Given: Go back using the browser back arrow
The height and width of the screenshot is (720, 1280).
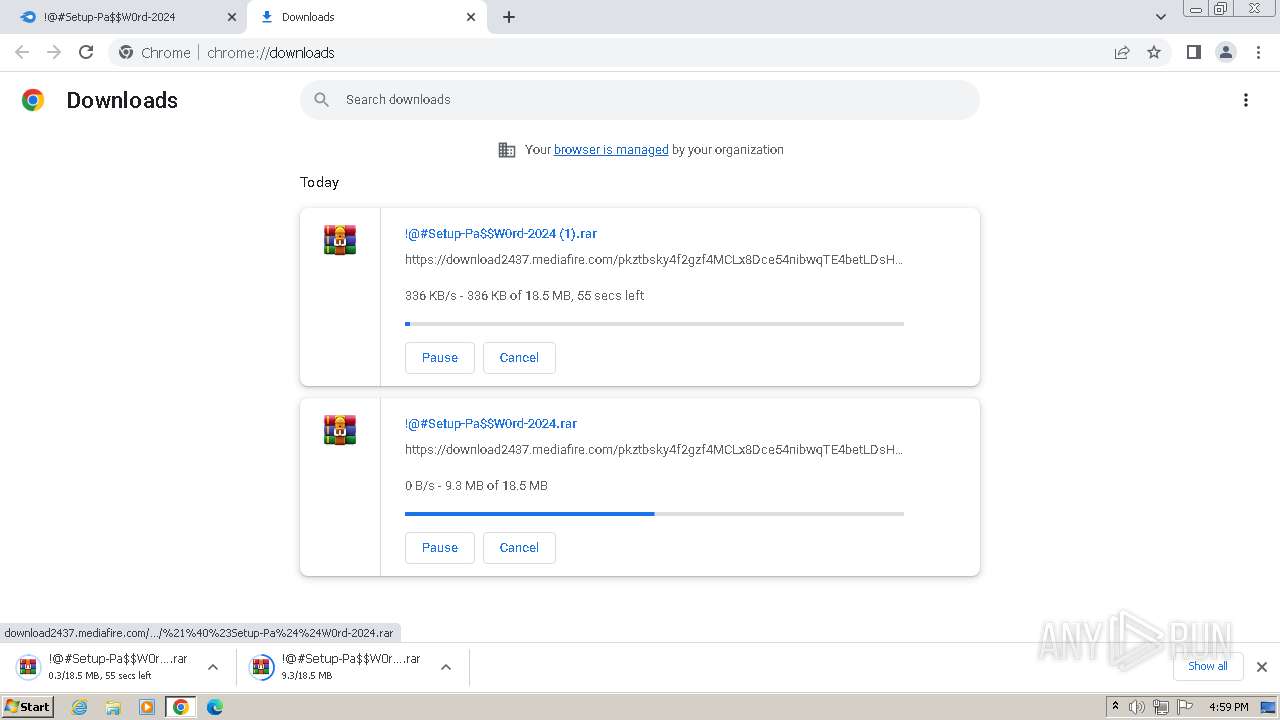Looking at the screenshot, I should (22, 52).
